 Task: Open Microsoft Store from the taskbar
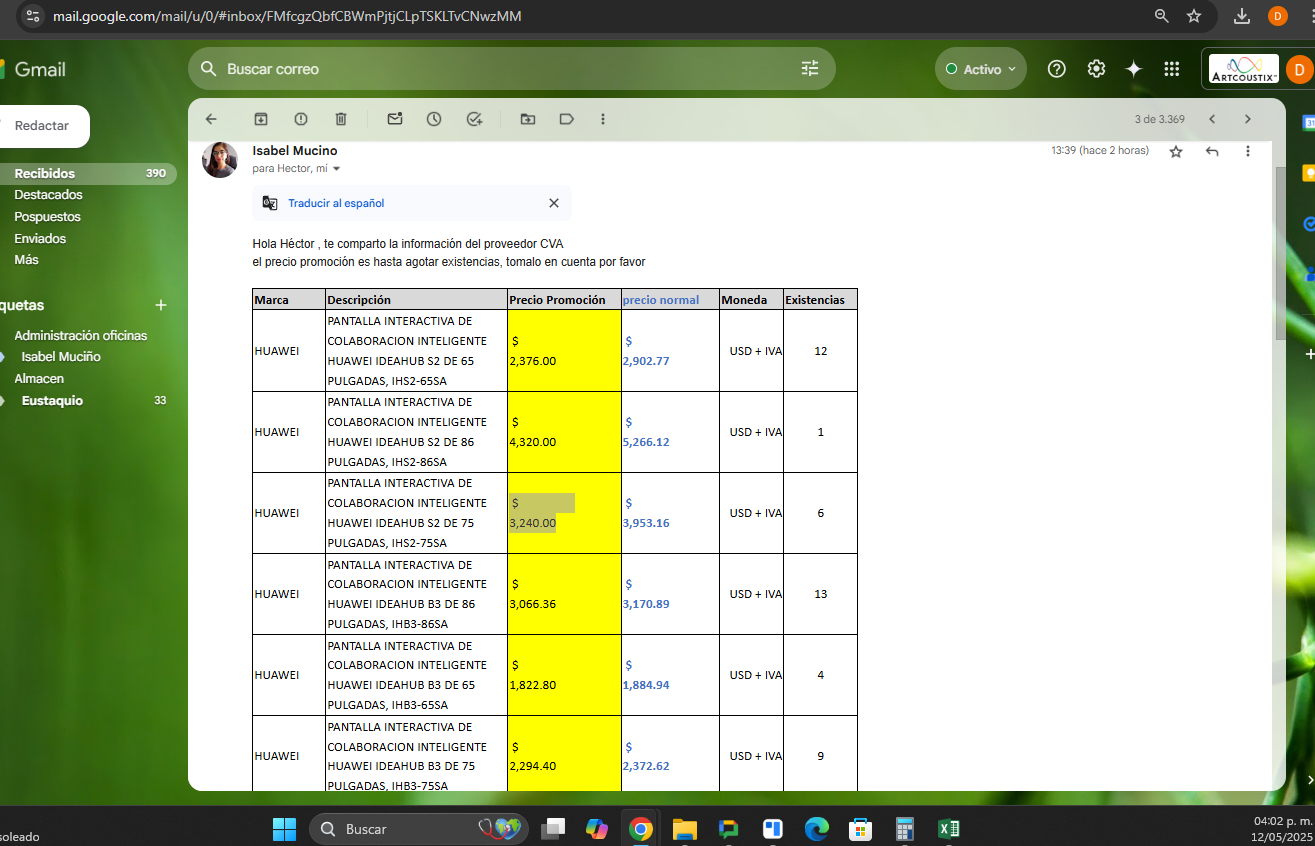(860, 829)
